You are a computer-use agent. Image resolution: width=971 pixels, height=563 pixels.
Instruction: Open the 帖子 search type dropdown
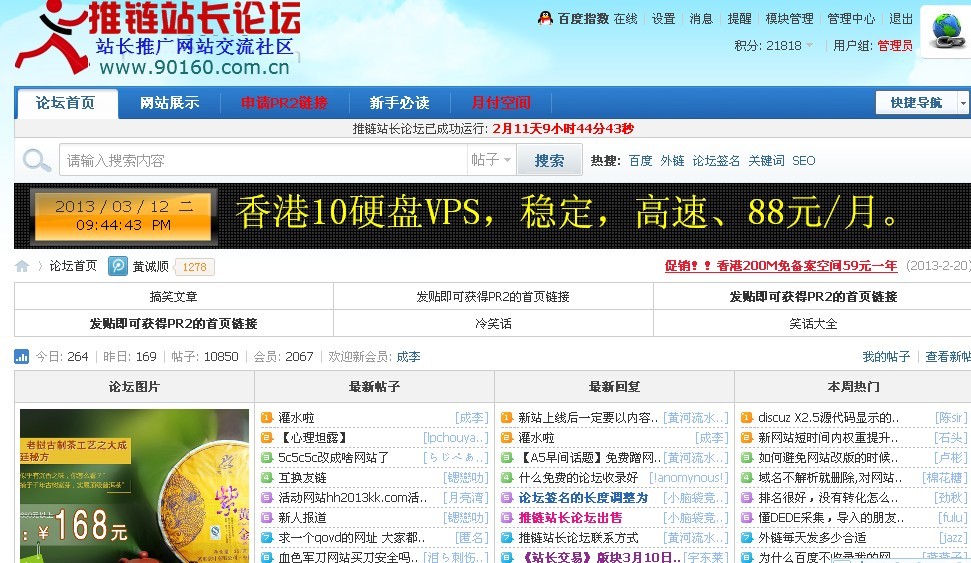pyautogui.click(x=491, y=160)
